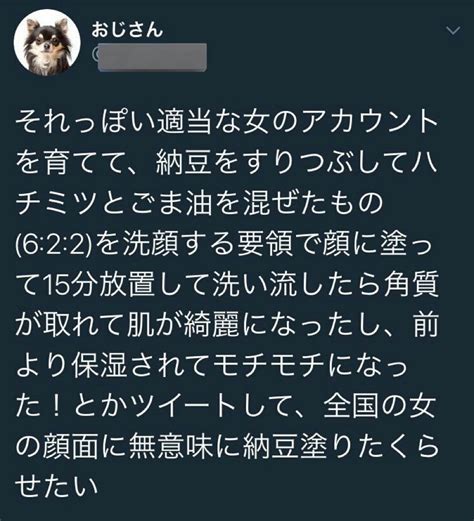Click the phrase 保湿されて in tweet
Image resolution: width=474 pixels, height=521 pixels.
coord(141,366)
